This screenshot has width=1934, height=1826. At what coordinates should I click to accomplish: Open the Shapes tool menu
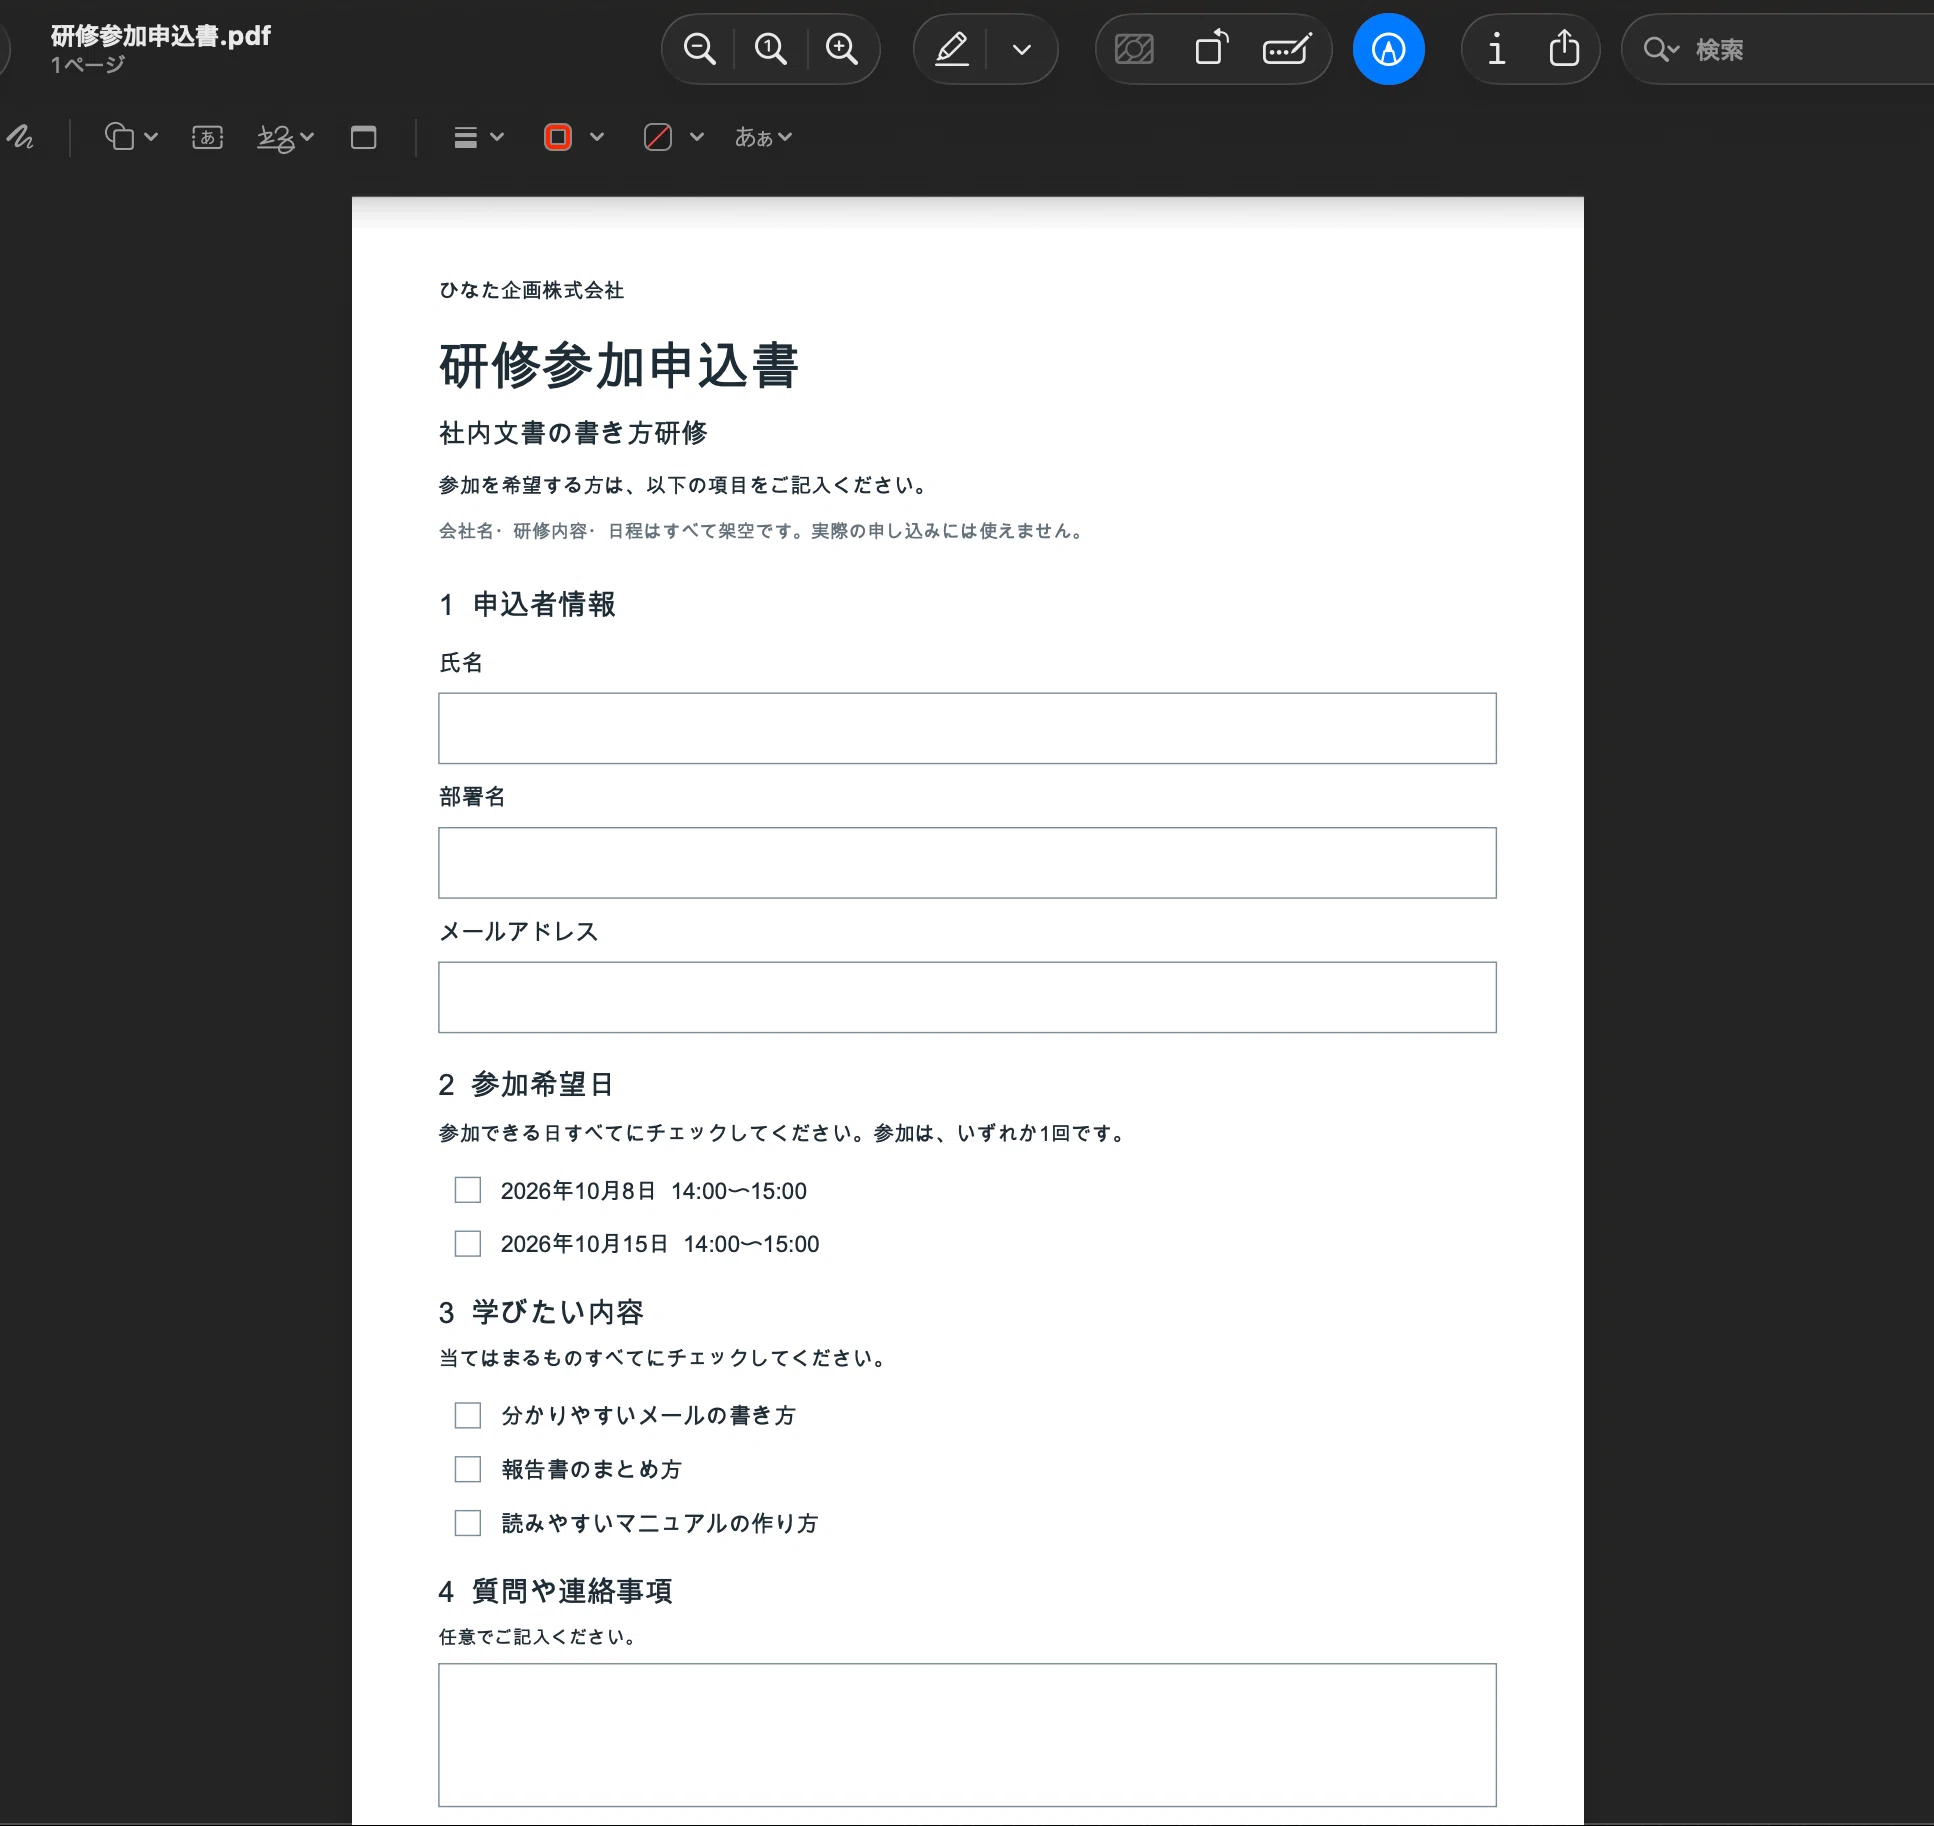130,137
